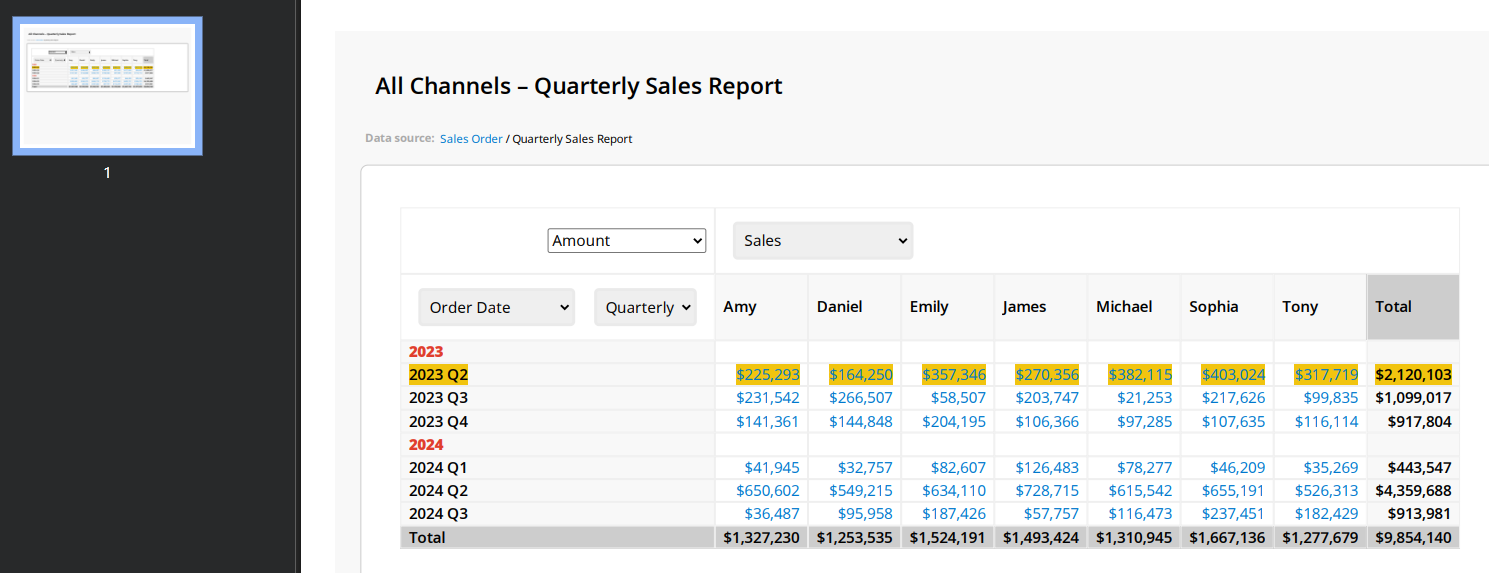This screenshot has width=1489, height=573.
Task: Expand the Order Date dropdown
Action: click(496, 308)
